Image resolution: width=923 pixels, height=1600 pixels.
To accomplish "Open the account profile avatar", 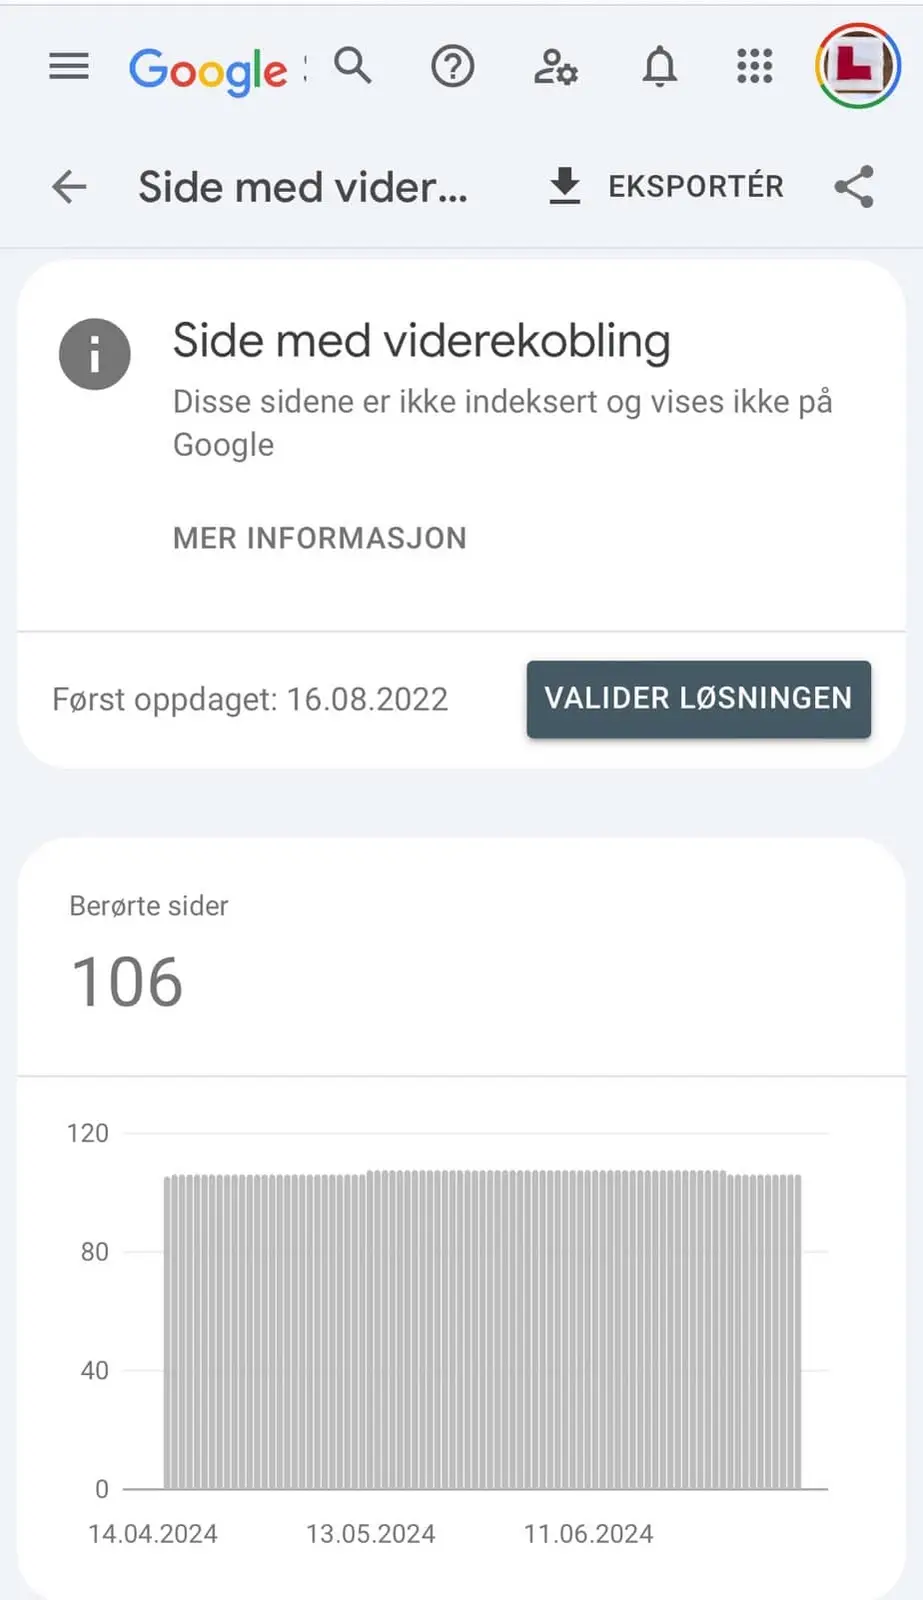I will click(857, 66).
